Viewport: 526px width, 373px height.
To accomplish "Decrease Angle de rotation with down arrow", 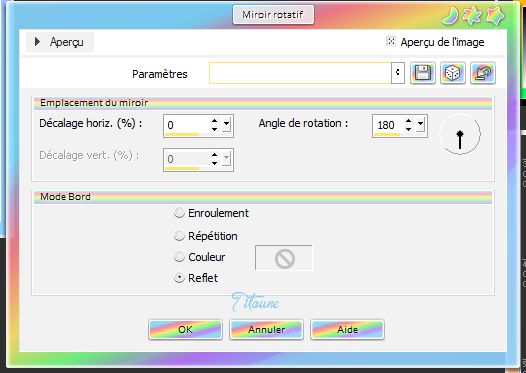I will [408, 129].
